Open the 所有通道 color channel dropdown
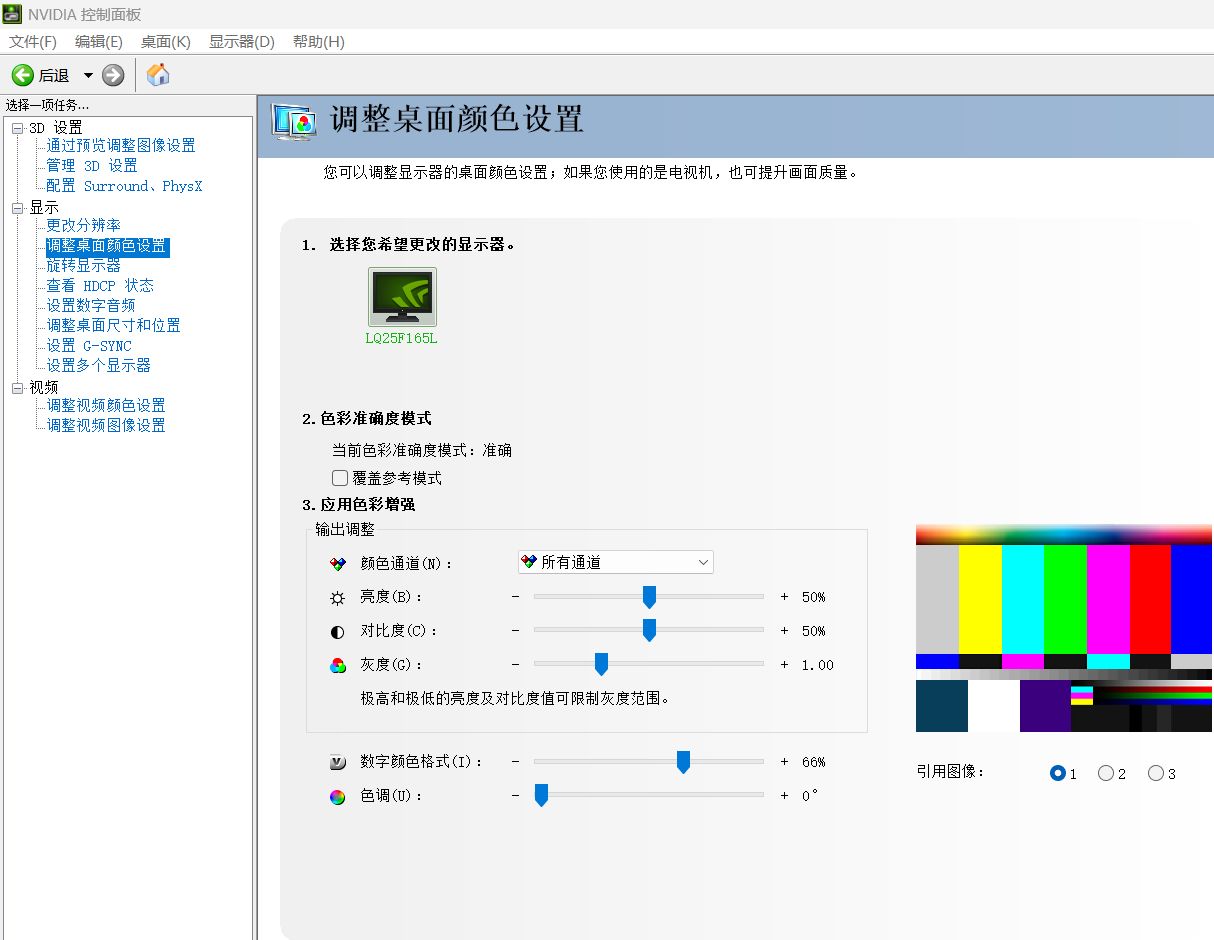 (x=616, y=562)
